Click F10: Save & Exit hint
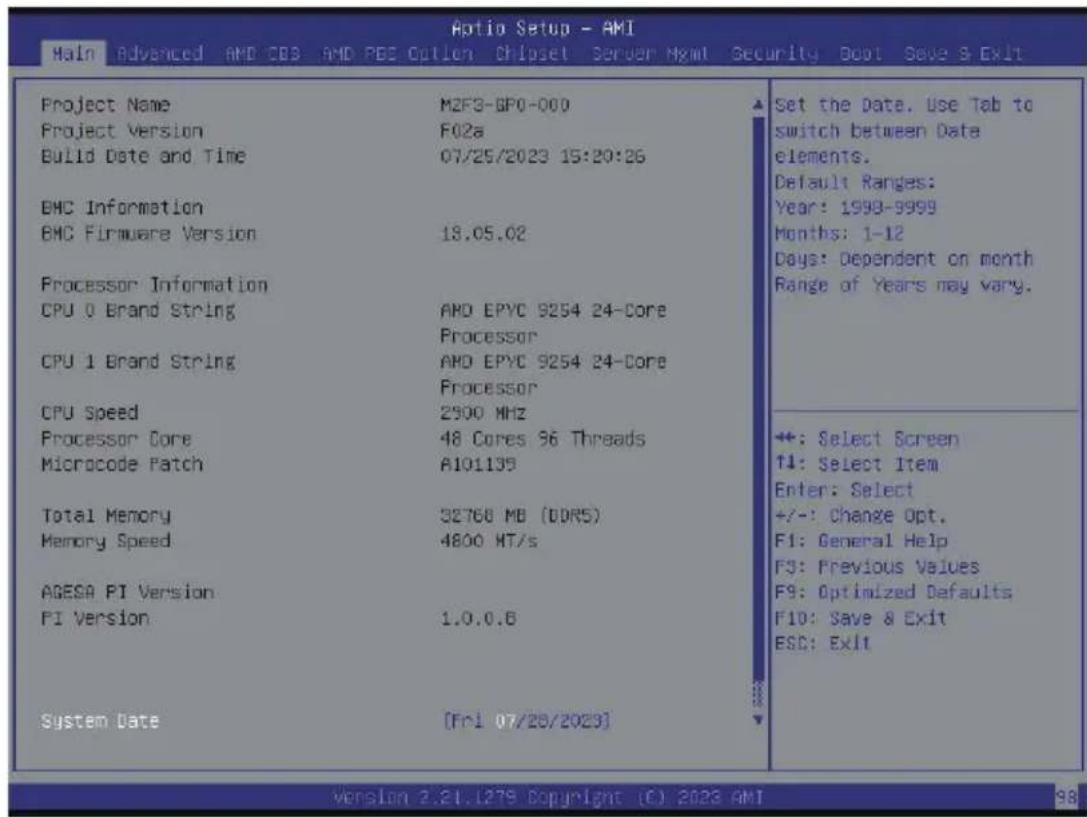The width and height of the screenshot is (1087, 817). 860,617
